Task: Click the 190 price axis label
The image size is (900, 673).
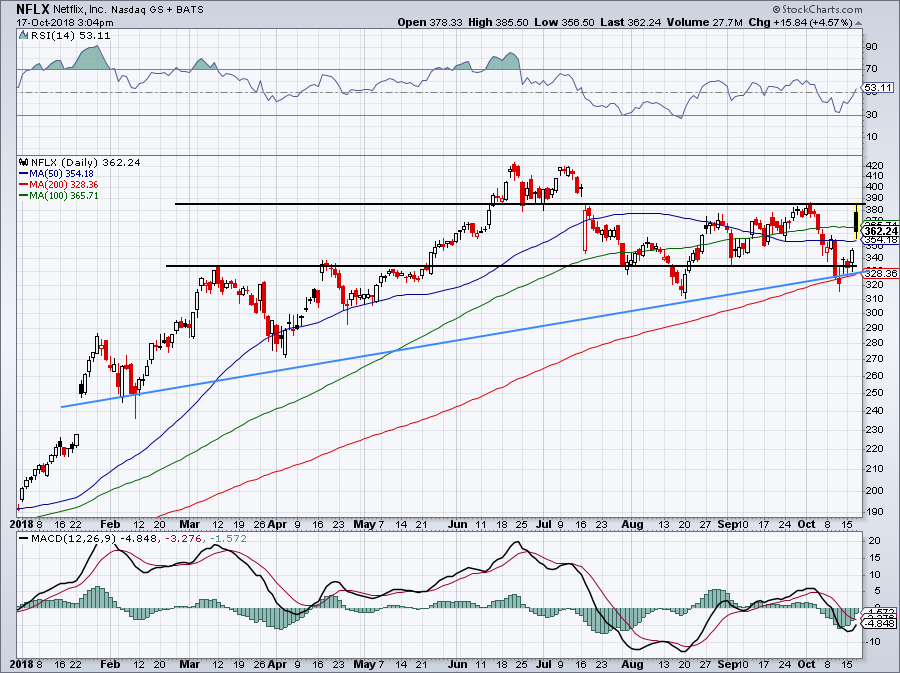Action: coord(875,512)
